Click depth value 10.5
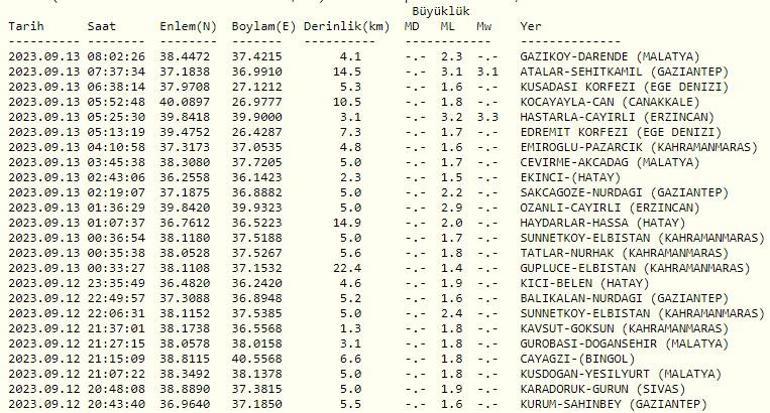 pyautogui.click(x=347, y=102)
